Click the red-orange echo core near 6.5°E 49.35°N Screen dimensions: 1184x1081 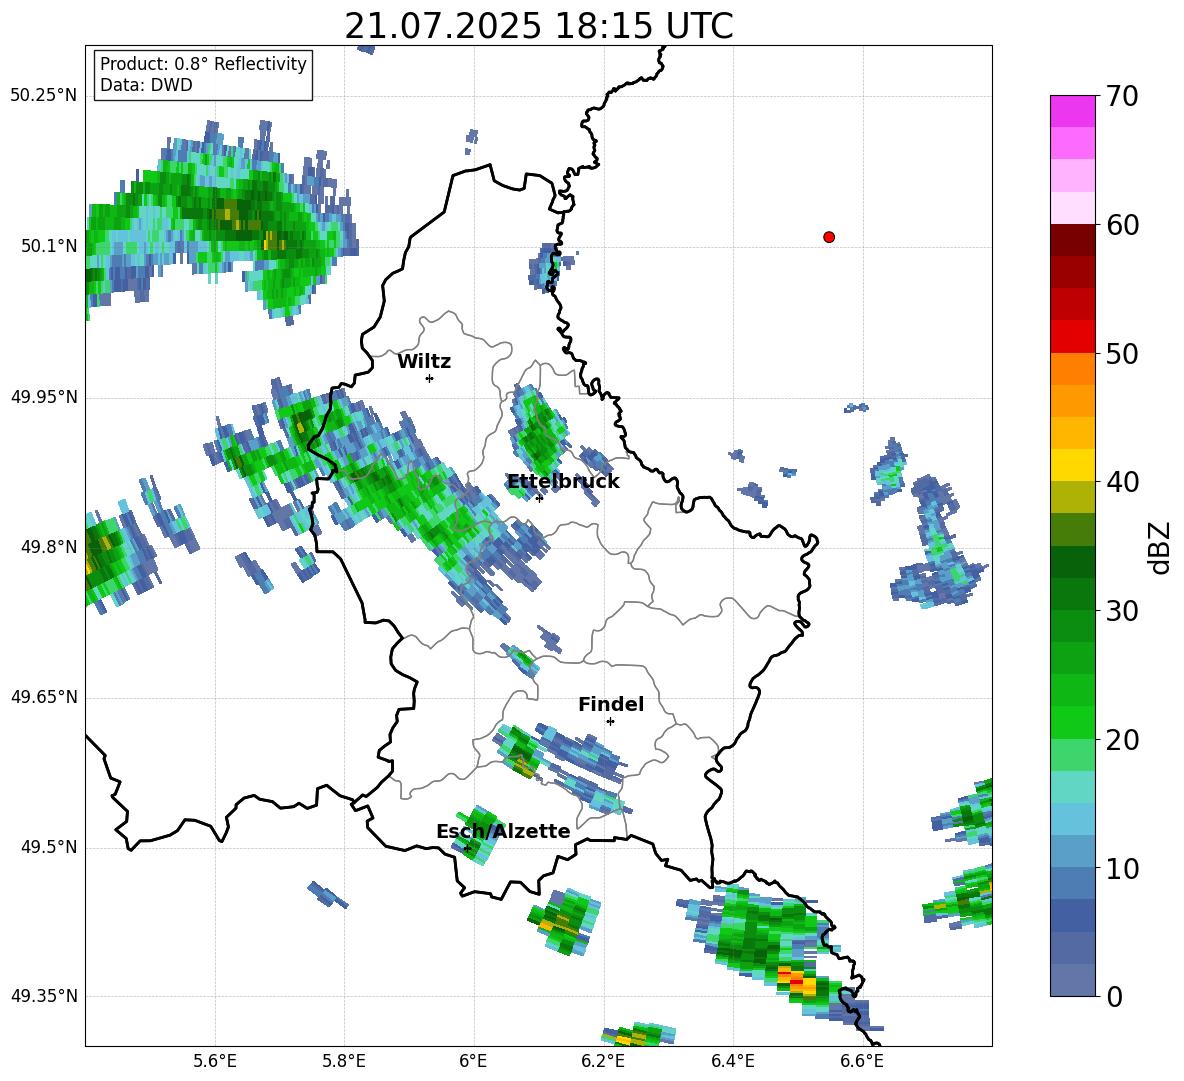coord(797,980)
